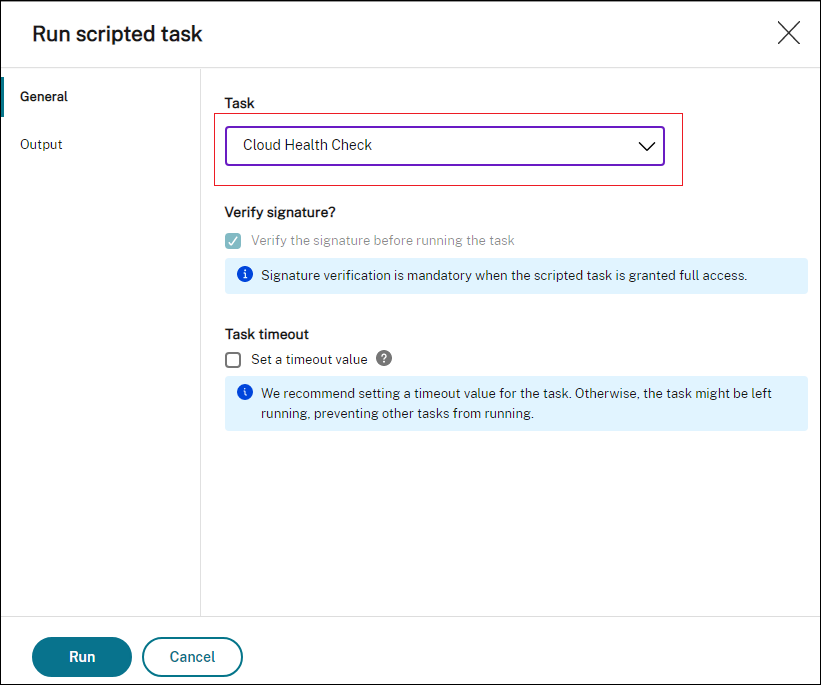Open the Output tab

click(x=41, y=145)
